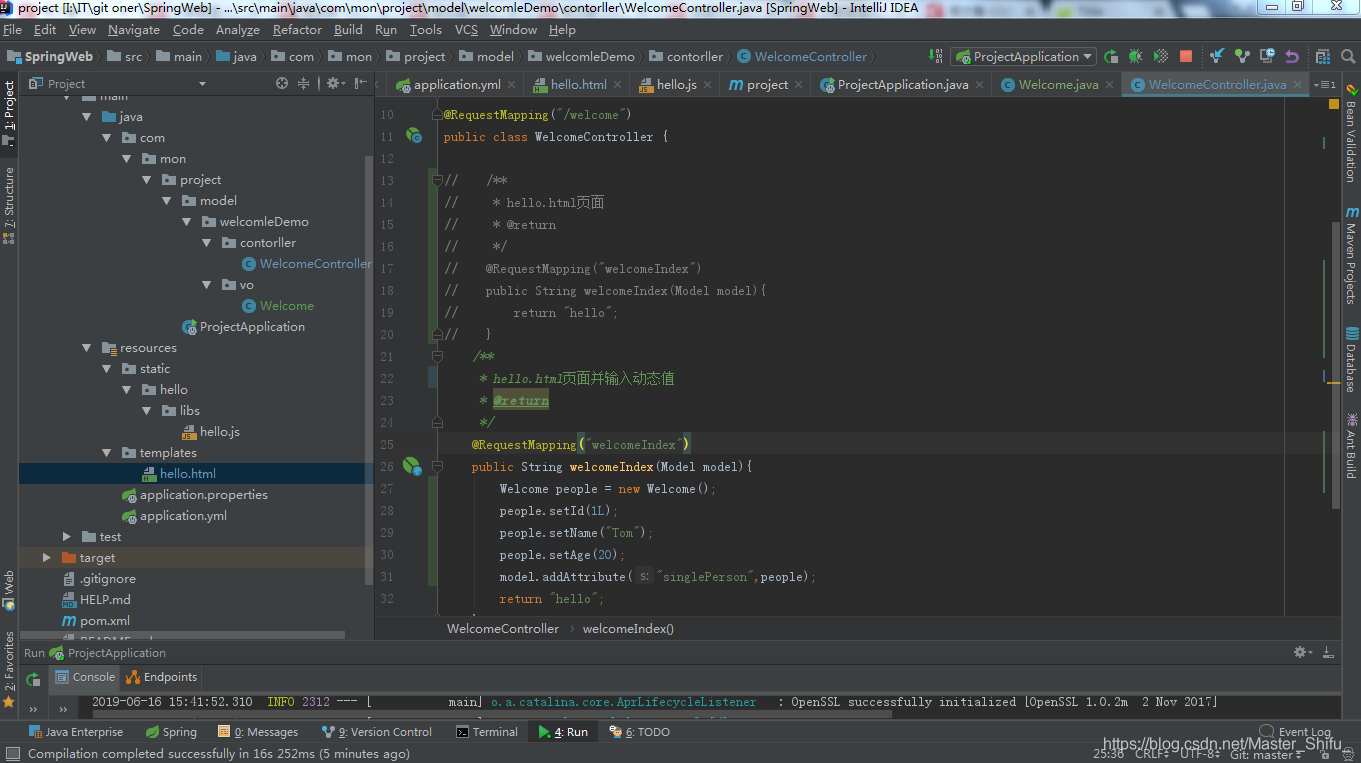Open Project panel settings gear
This screenshot has width=1361, height=763.
[x=334, y=84]
